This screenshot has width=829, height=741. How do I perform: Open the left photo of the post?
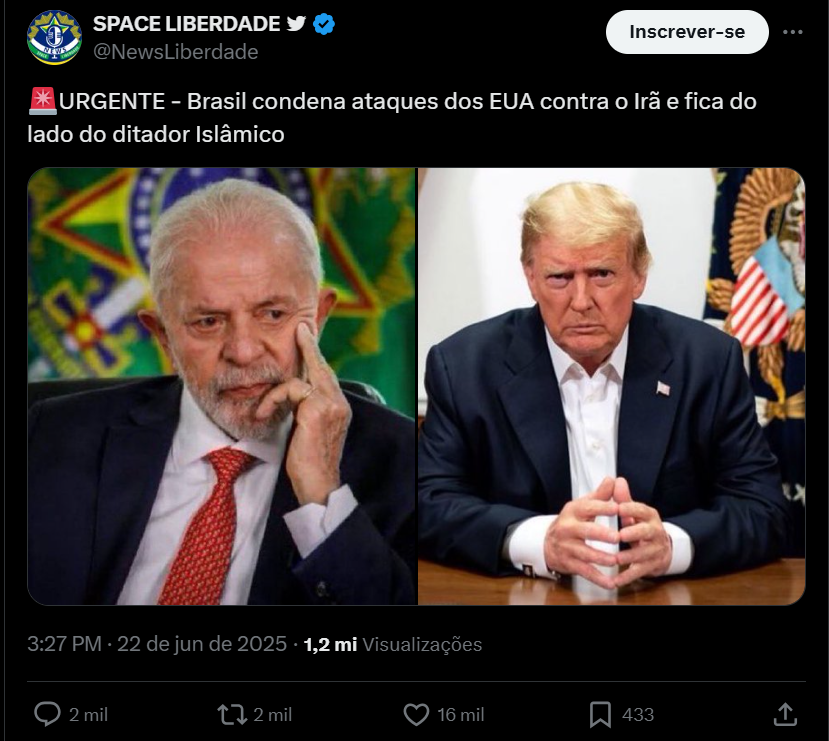coord(222,386)
